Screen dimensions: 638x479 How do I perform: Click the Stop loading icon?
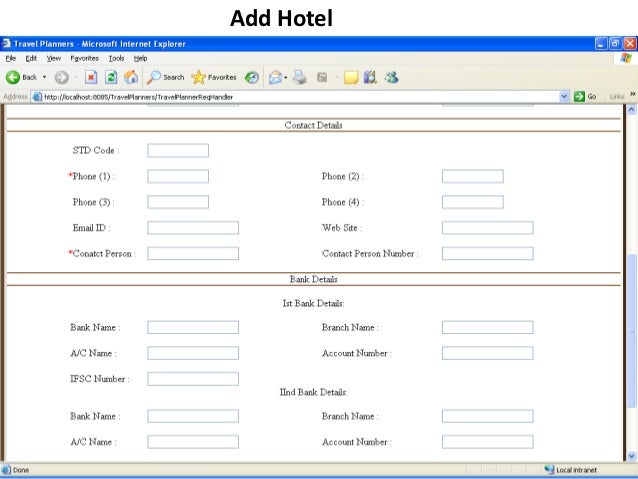pos(90,77)
